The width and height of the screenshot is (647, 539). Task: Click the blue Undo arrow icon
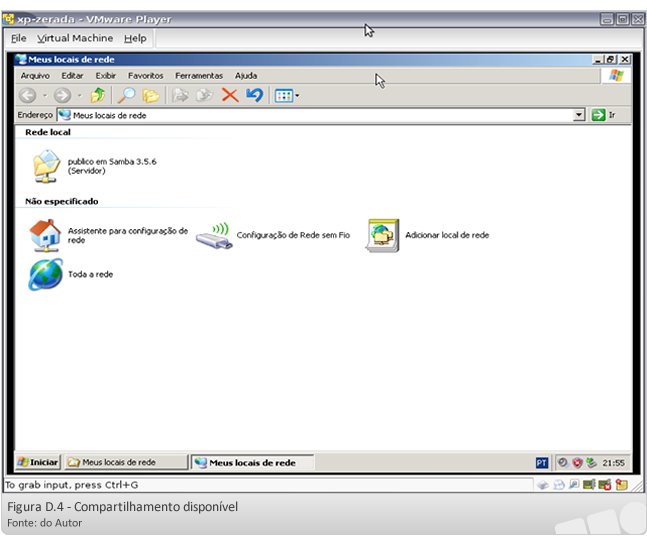[255, 95]
